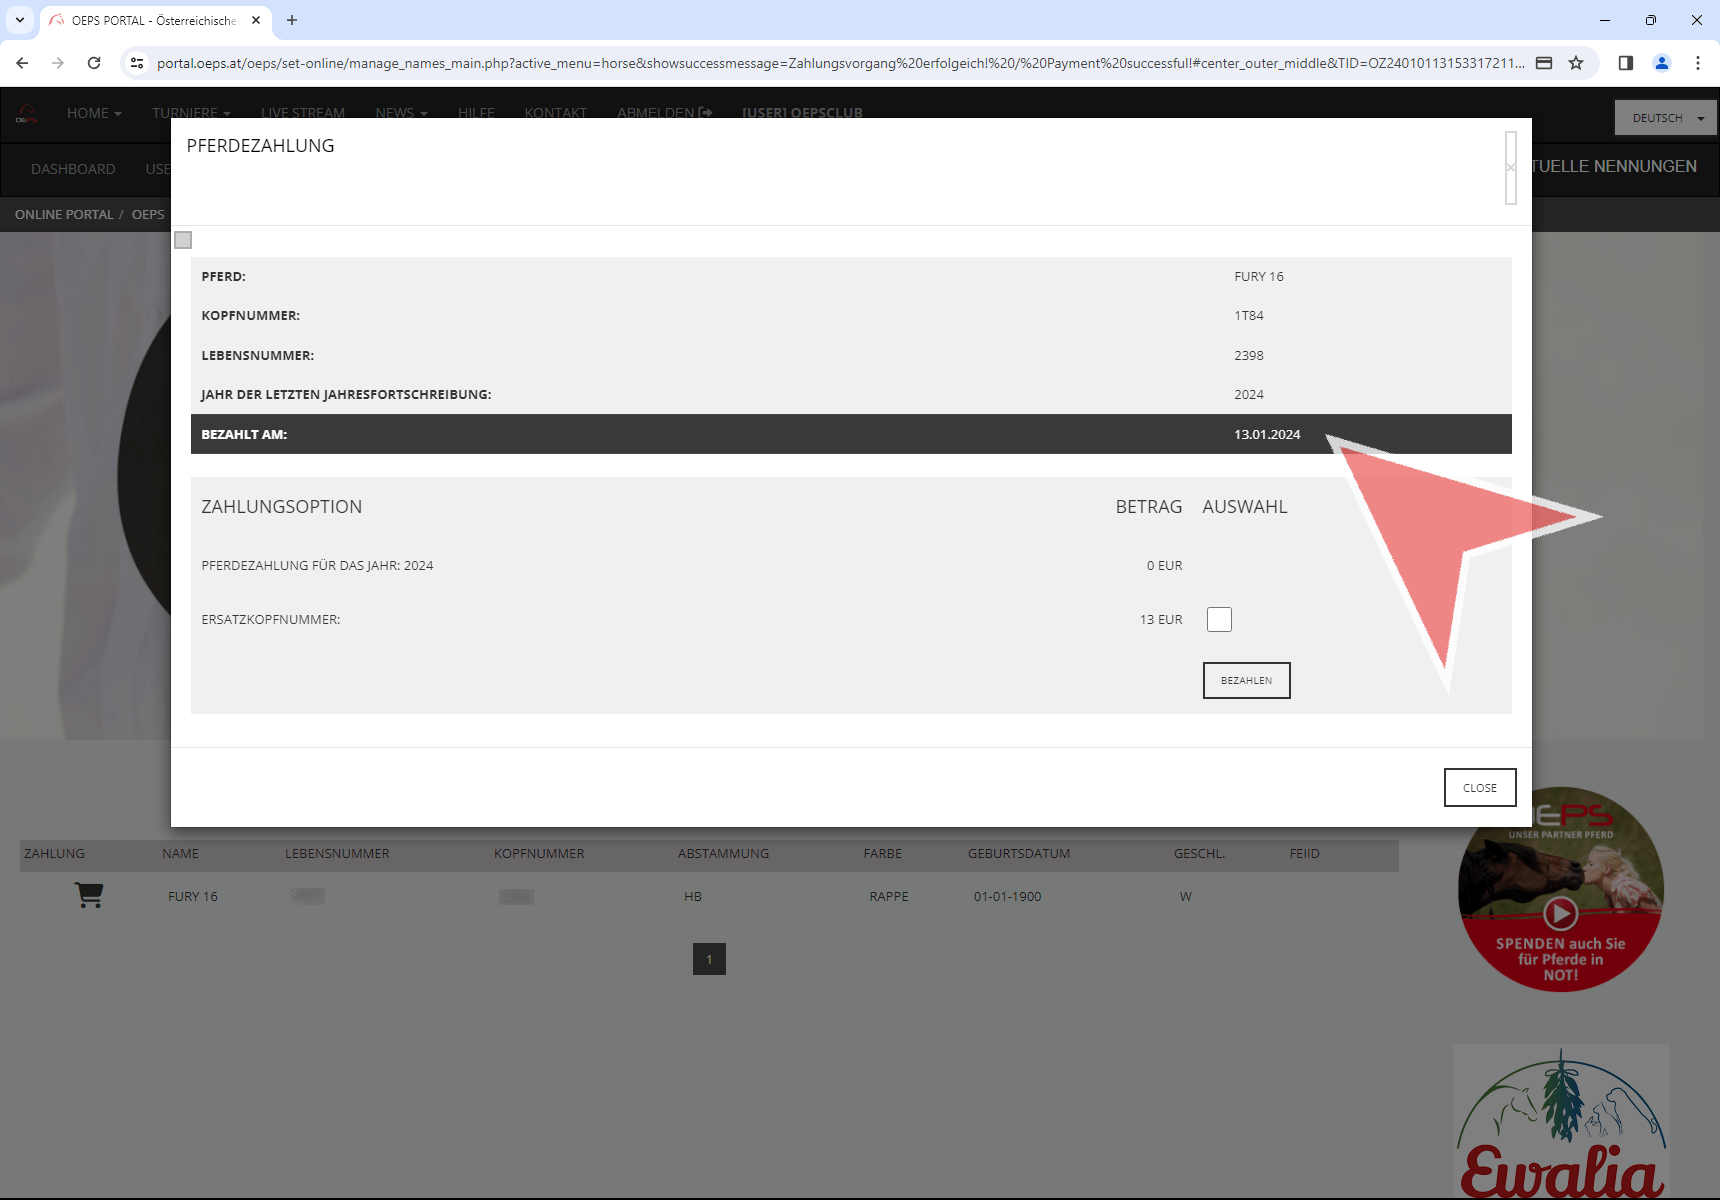
Task: Open the Chrome profile icon
Action: pyautogui.click(x=1662, y=63)
